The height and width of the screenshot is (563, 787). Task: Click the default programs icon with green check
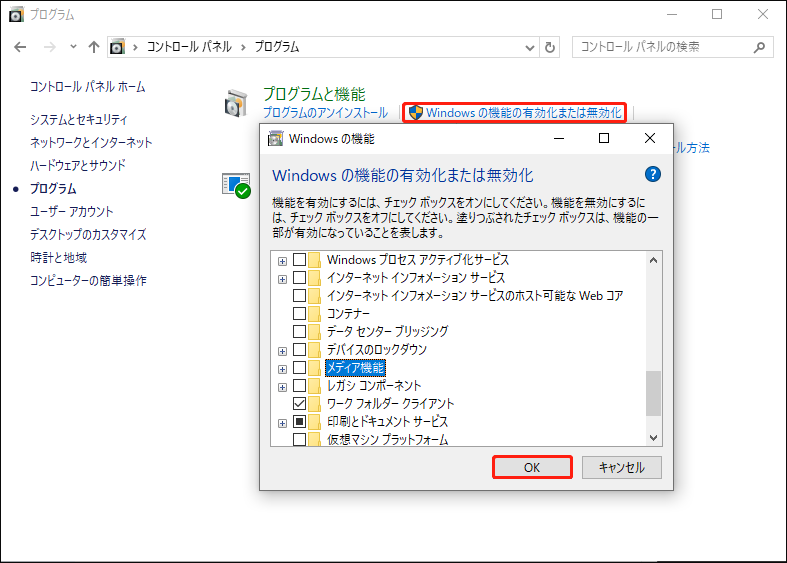click(236, 186)
